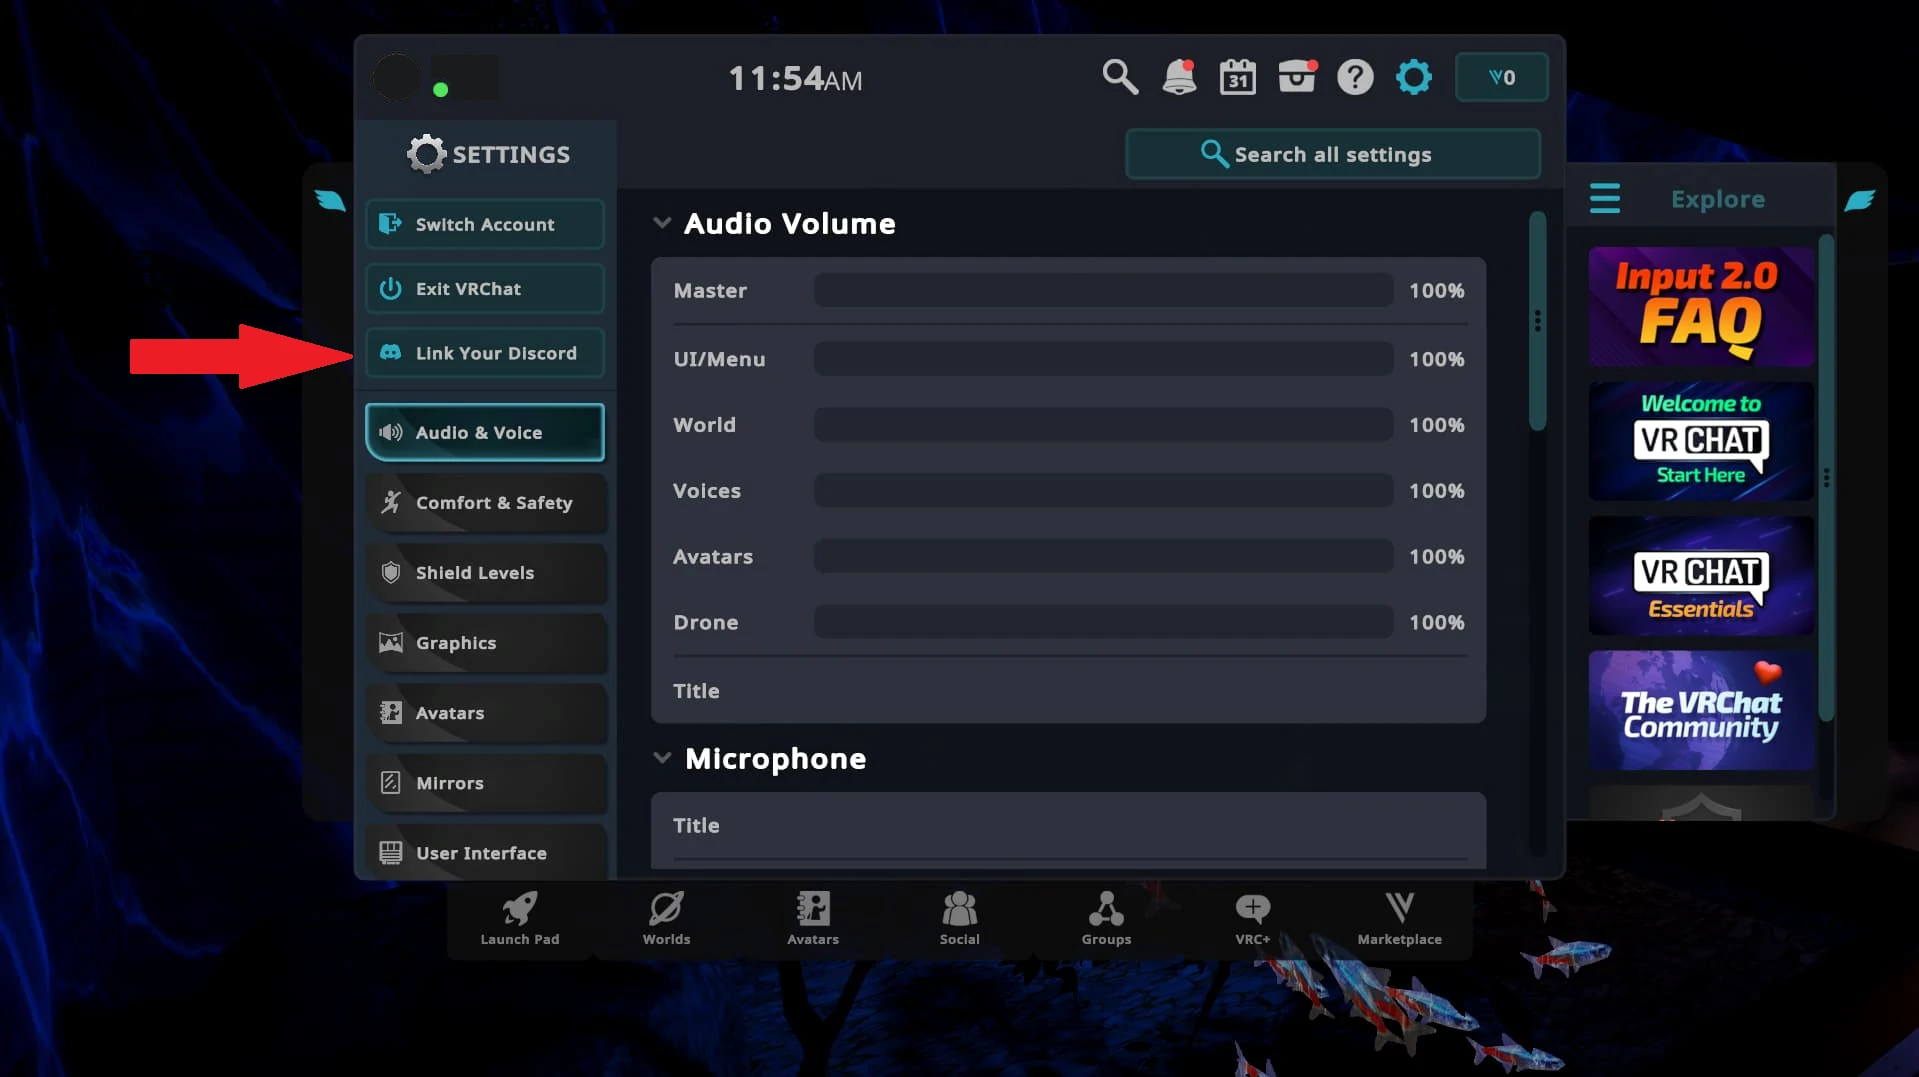This screenshot has height=1077, width=1919.
Task: Click the left wing panel-switch icon
Action: [330, 200]
